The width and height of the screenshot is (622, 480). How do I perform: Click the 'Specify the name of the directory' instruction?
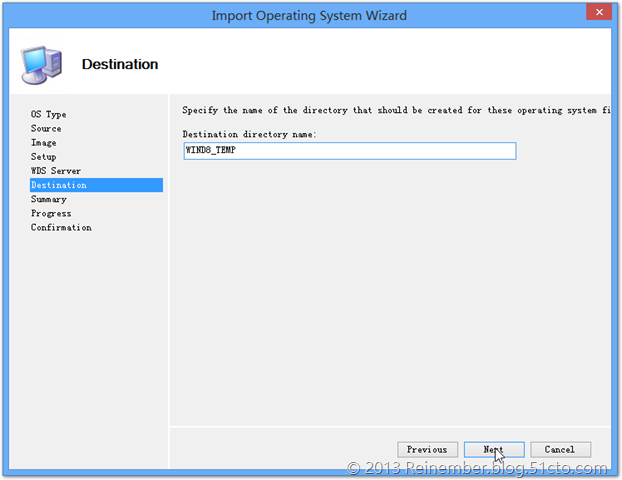(396, 110)
